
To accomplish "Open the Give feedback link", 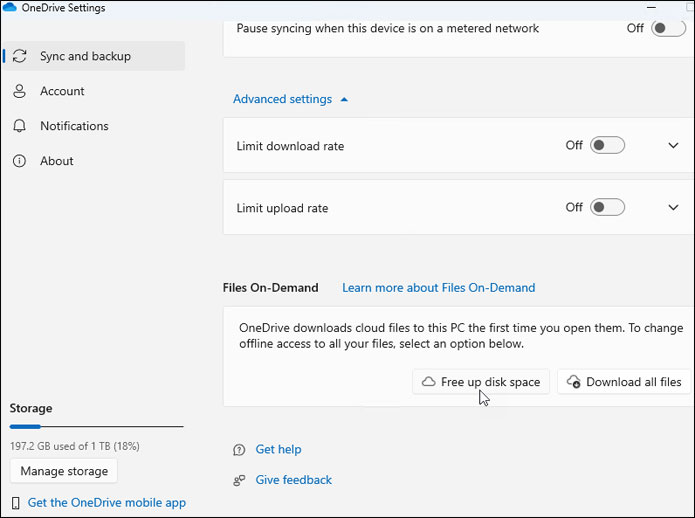I will click(x=293, y=480).
